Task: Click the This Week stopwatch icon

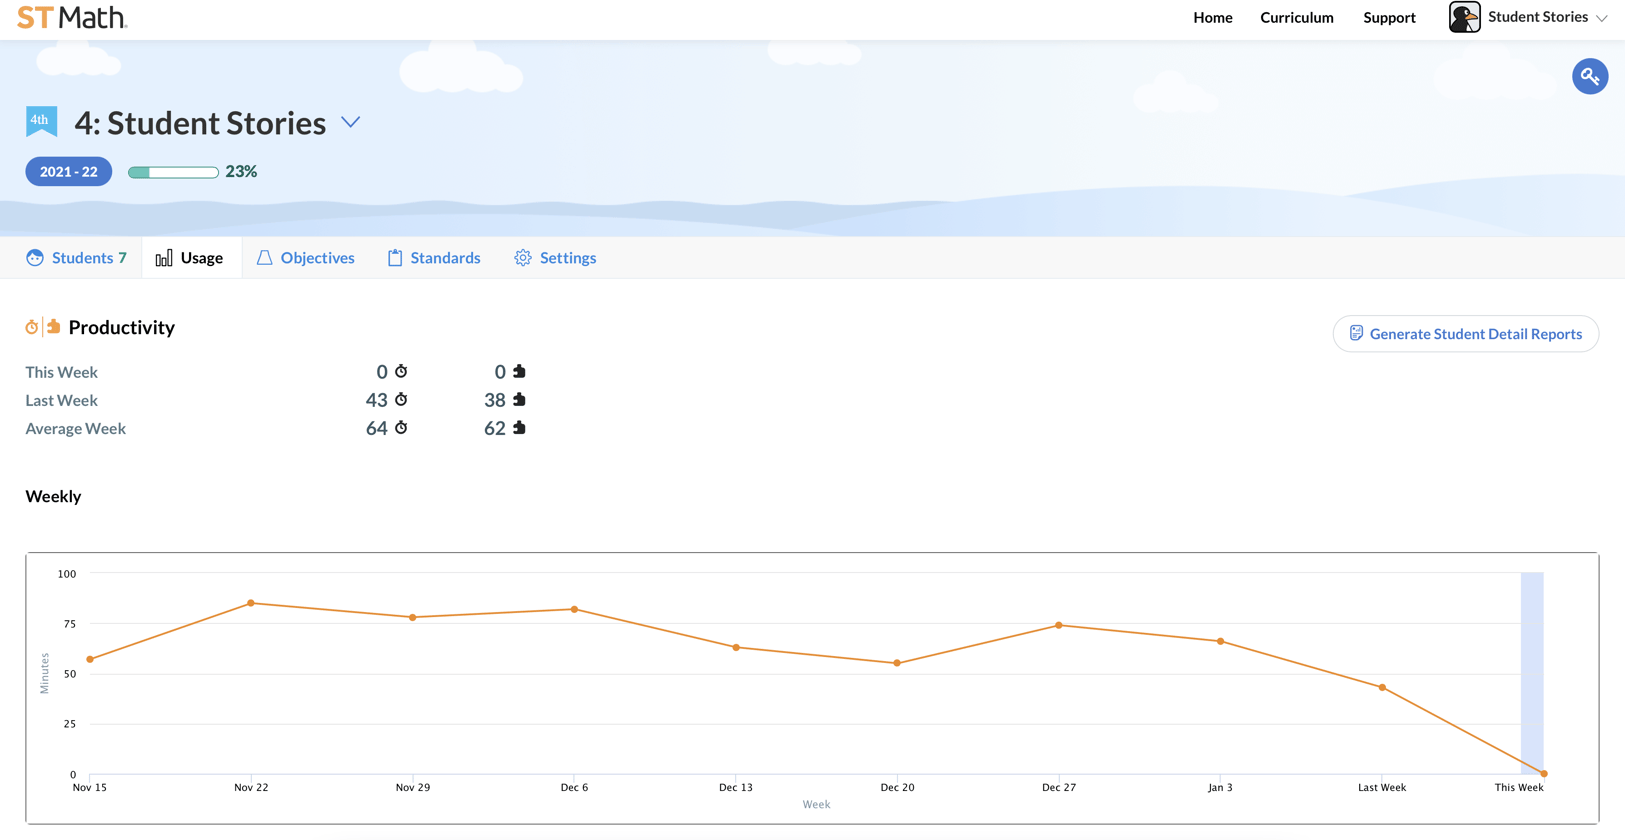Action: pos(401,371)
